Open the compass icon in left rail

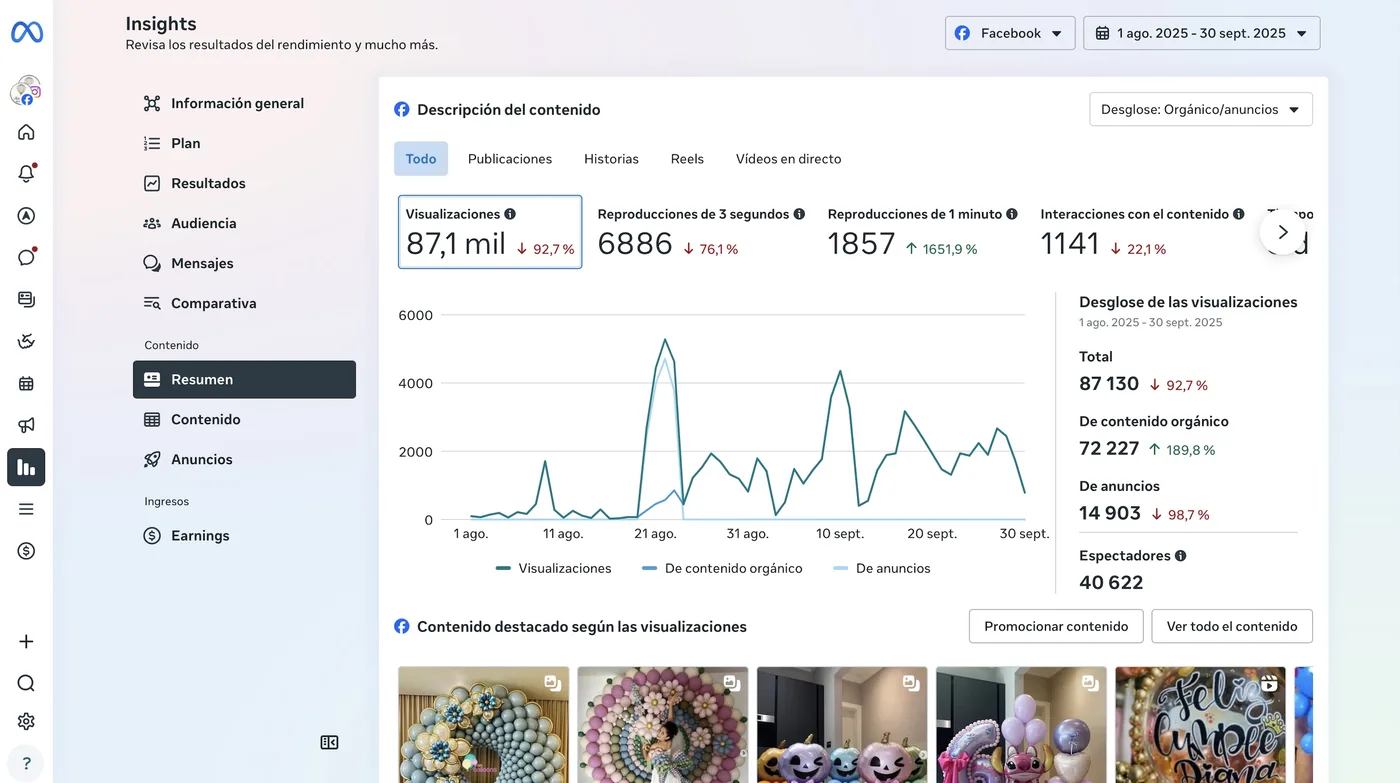(26, 216)
